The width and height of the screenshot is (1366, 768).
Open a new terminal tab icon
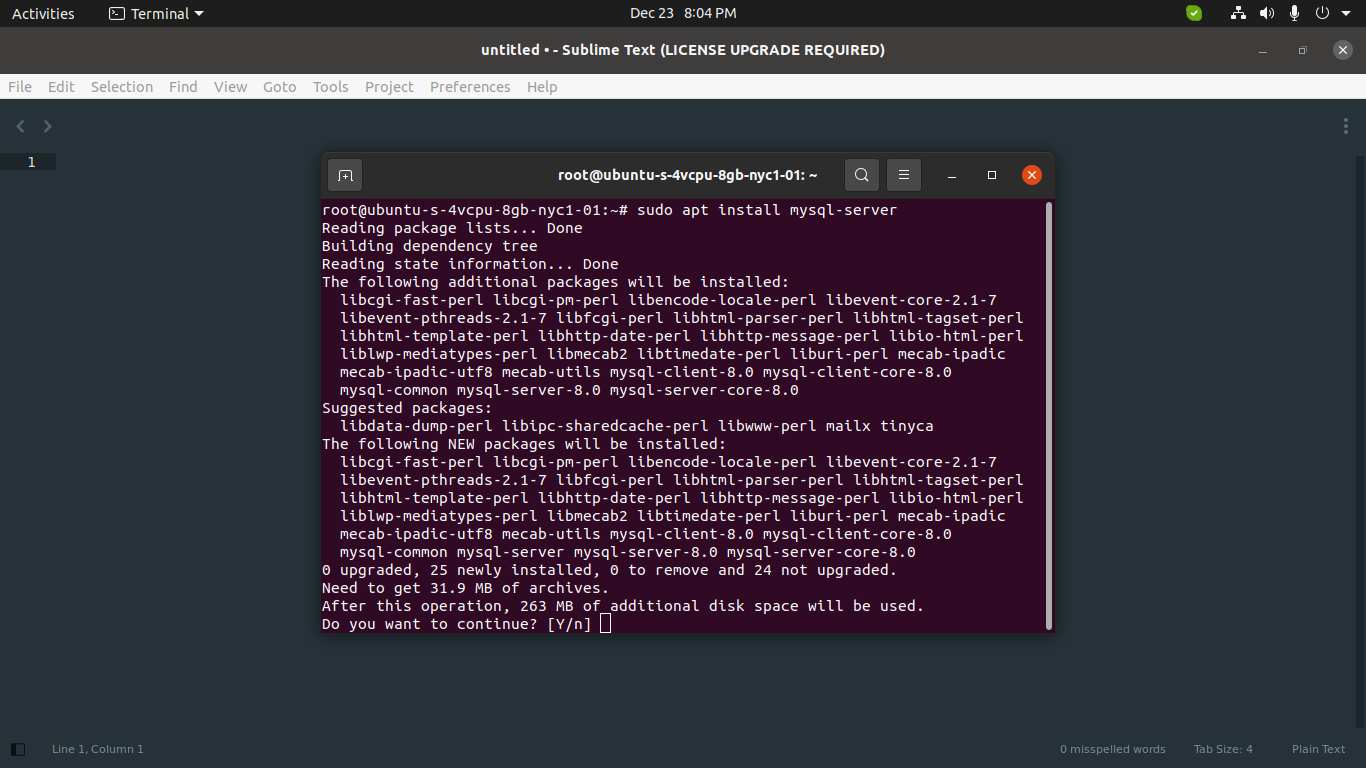[345, 176]
